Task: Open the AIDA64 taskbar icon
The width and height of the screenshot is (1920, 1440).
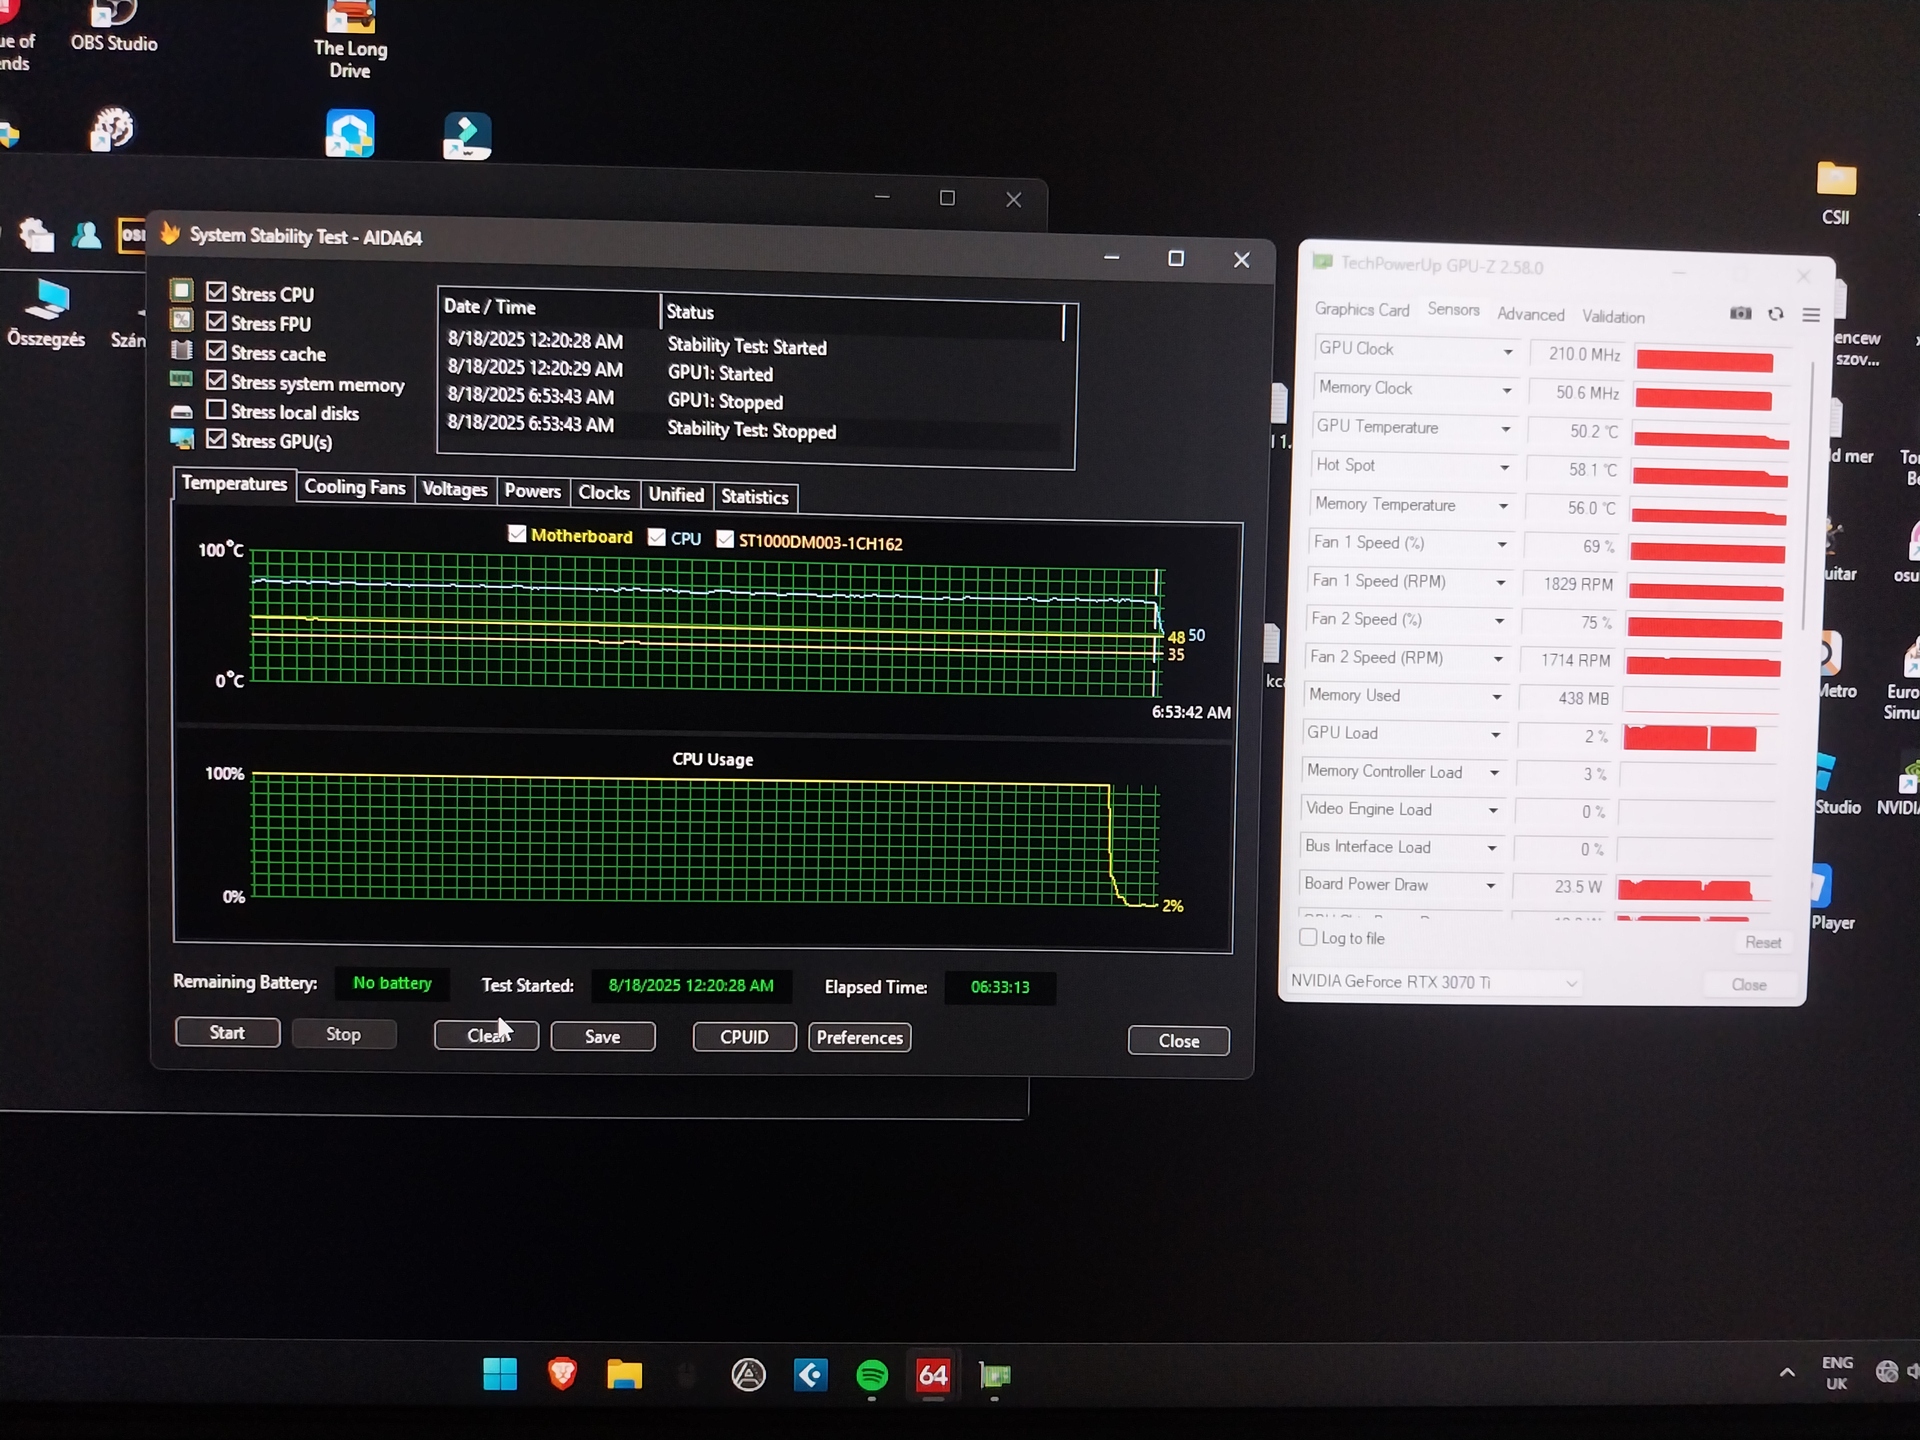Action: 933,1376
